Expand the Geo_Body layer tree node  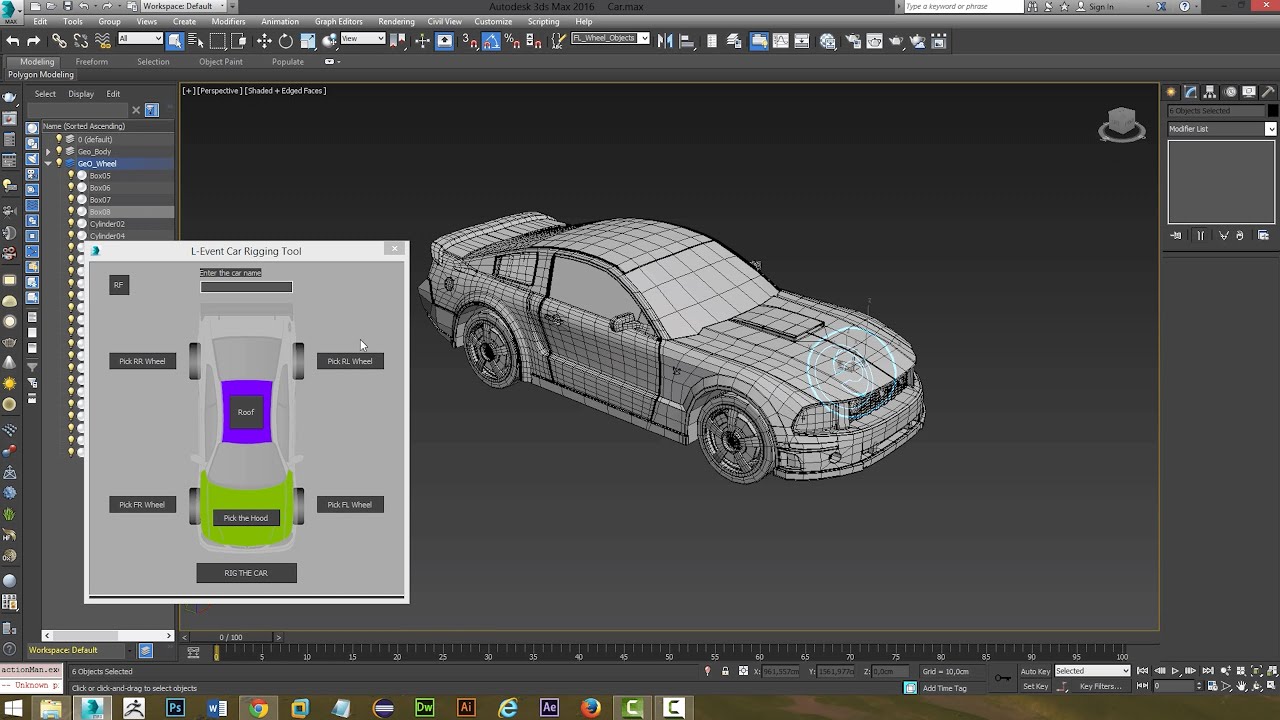point(47,152)
